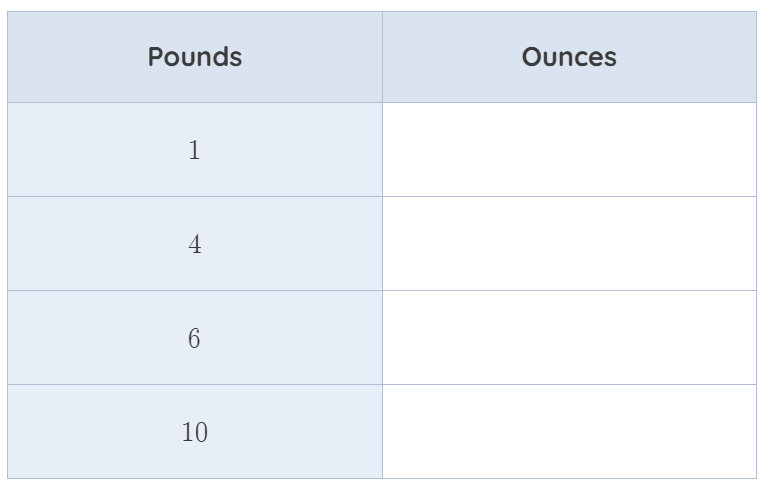The image size is (763, 502).
Task: Pick the blank cell in the 4-pound row
Action: pyautogui.click(x=569, y=244)
